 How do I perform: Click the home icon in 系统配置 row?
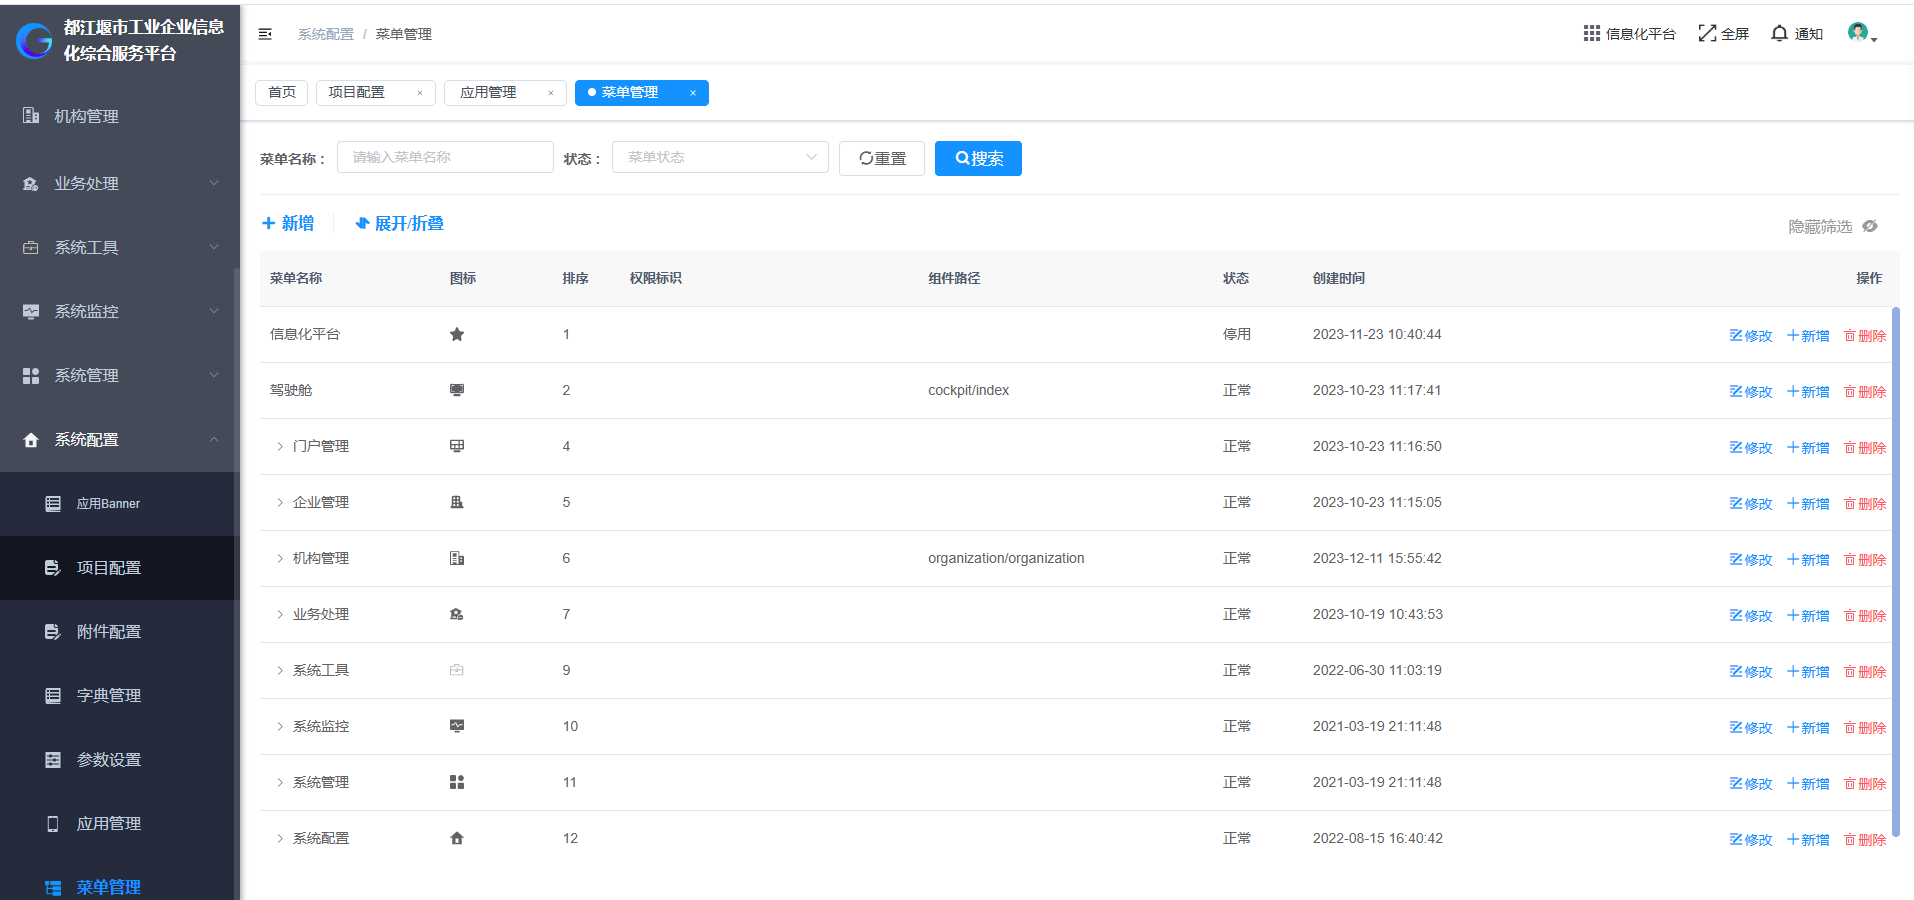[x=457, y=839]
